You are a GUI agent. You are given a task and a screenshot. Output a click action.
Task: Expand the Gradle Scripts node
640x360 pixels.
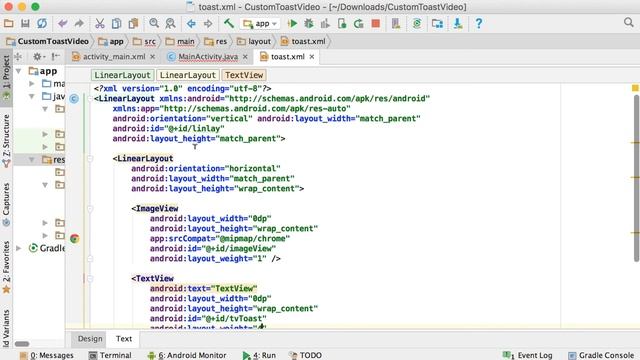click(18, 248)
